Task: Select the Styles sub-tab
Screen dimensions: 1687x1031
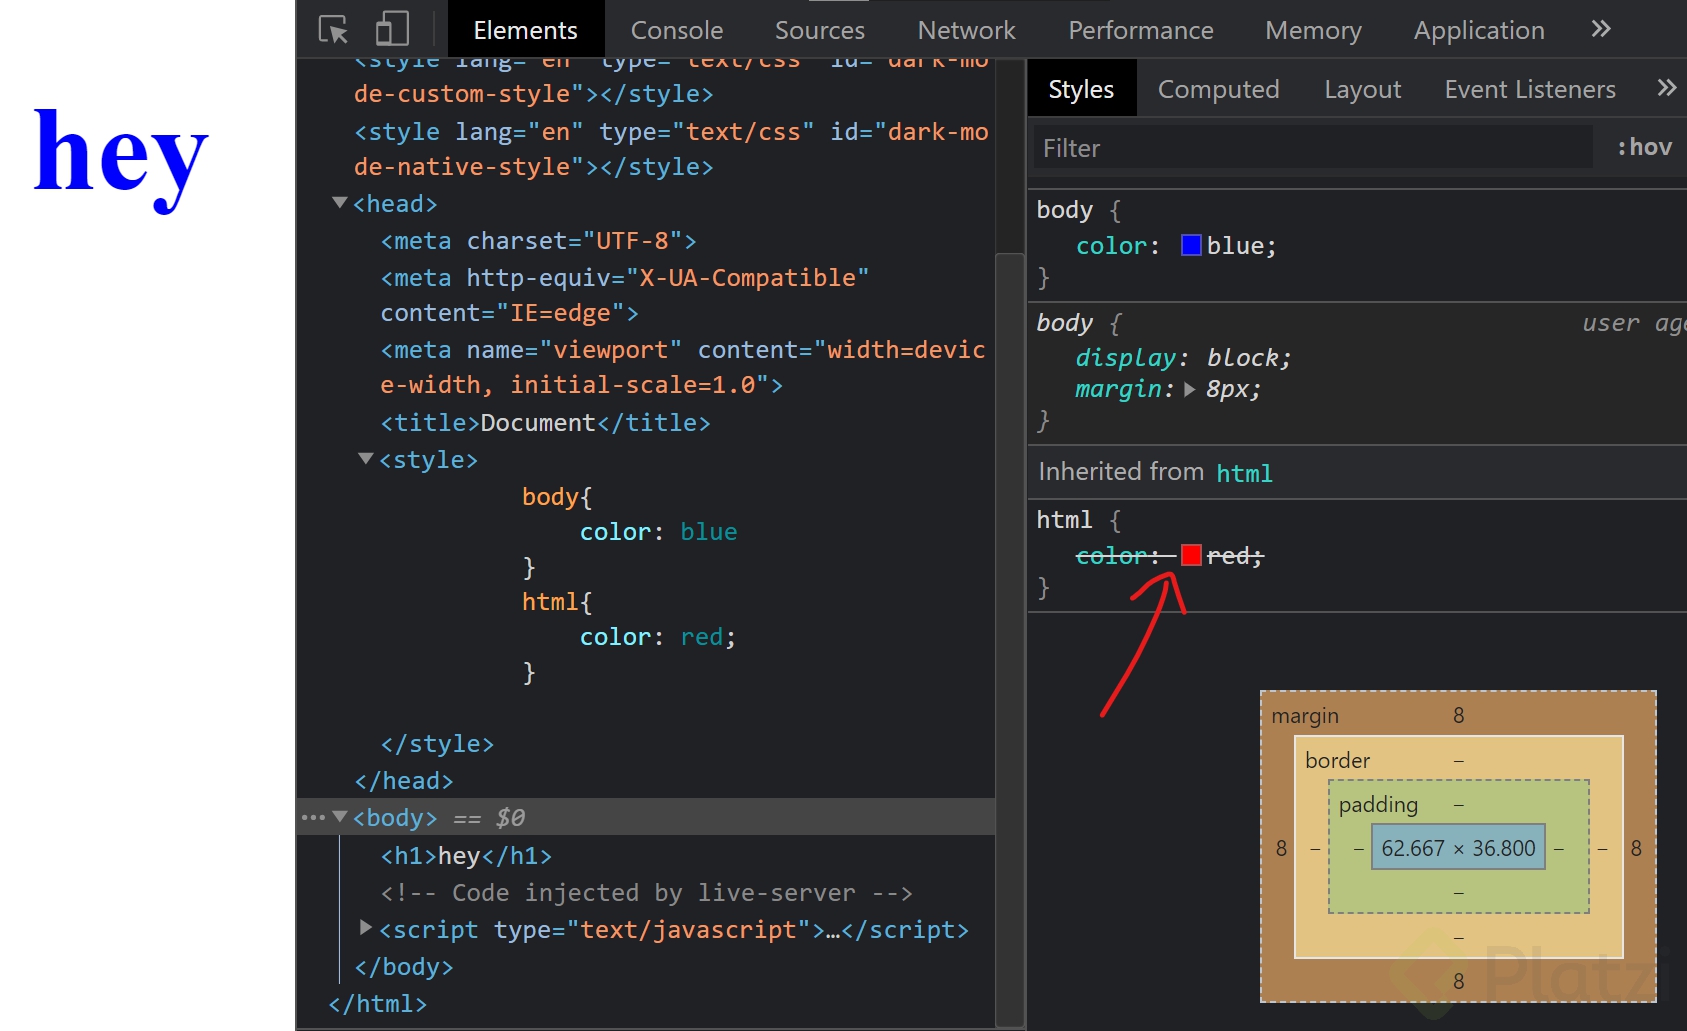Action: [1081, 89]
